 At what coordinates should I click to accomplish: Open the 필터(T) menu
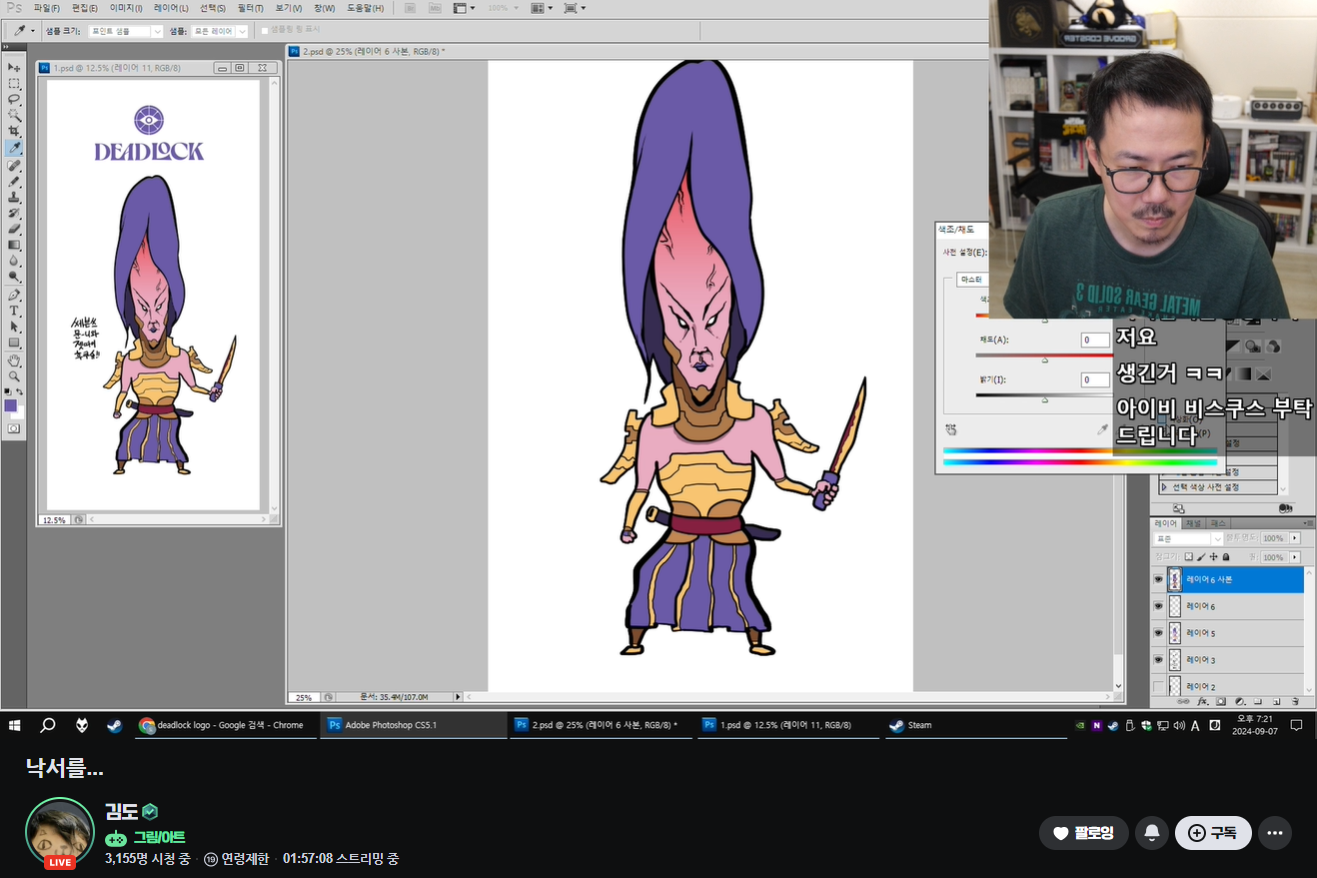point(250,8)
